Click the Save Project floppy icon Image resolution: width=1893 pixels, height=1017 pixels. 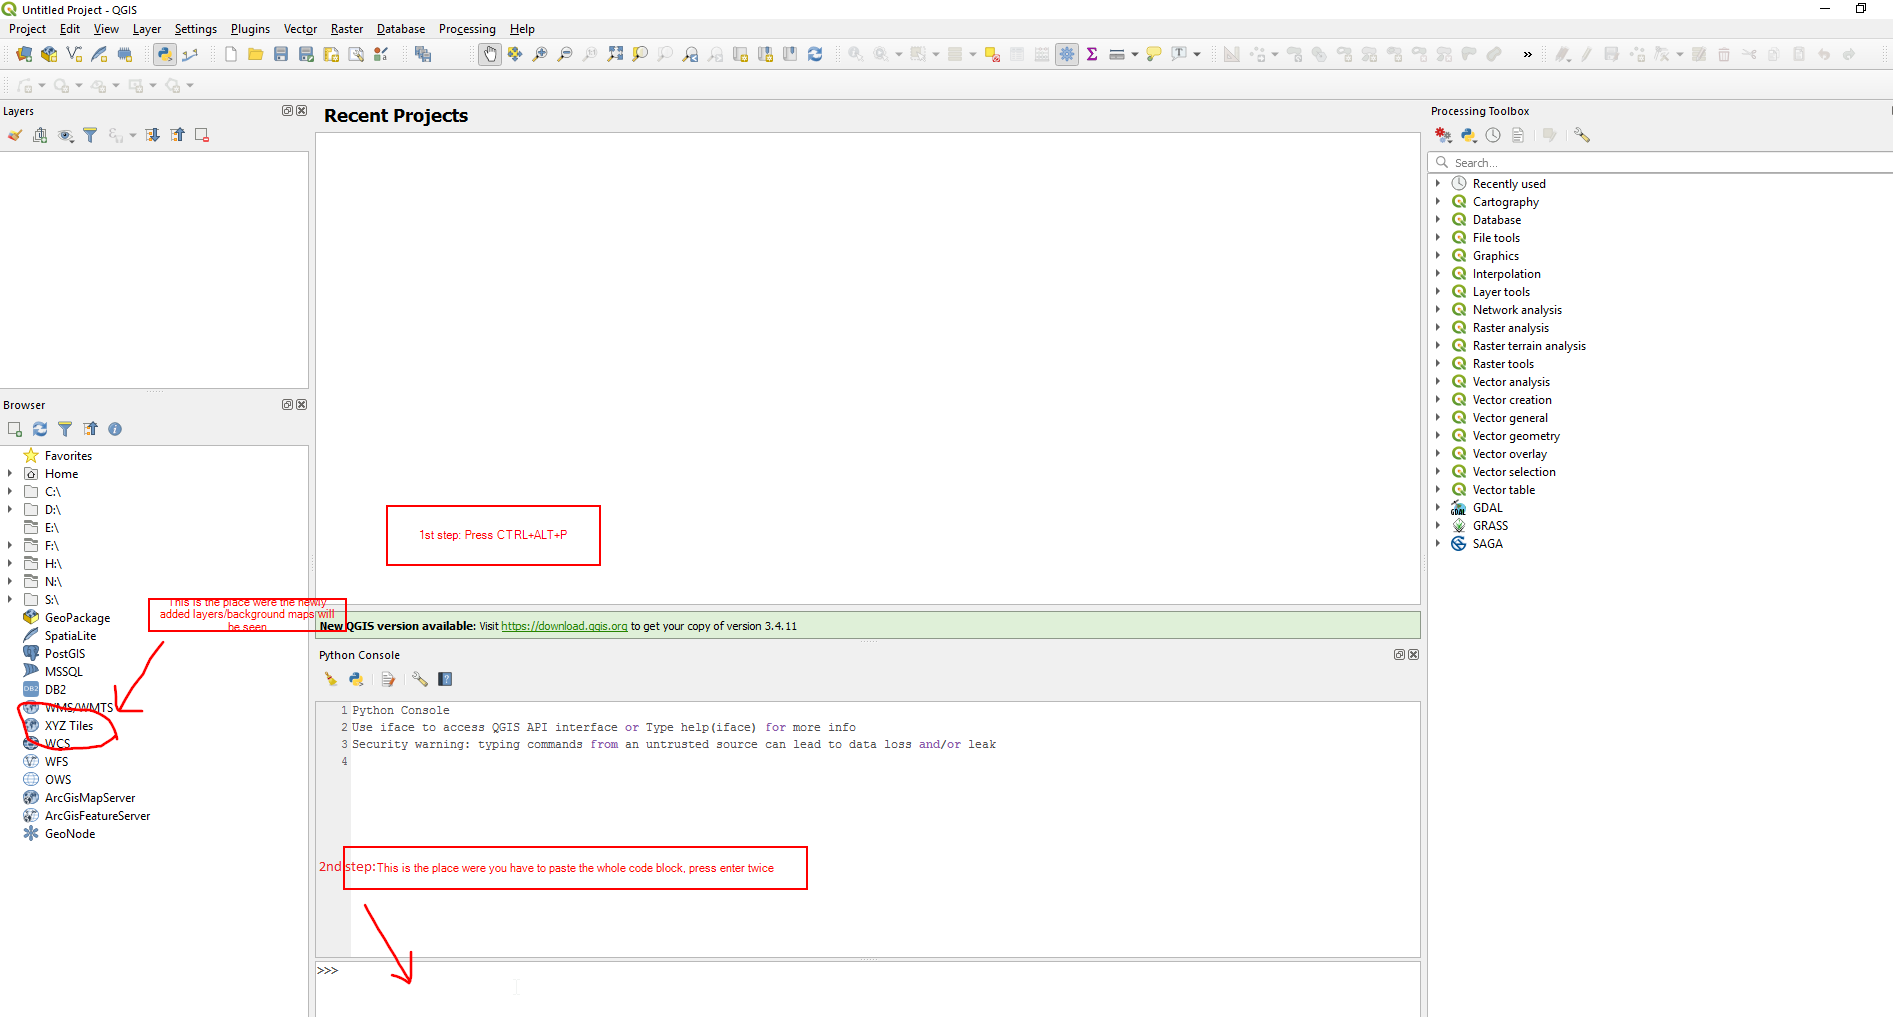click(x=281, y=54)
